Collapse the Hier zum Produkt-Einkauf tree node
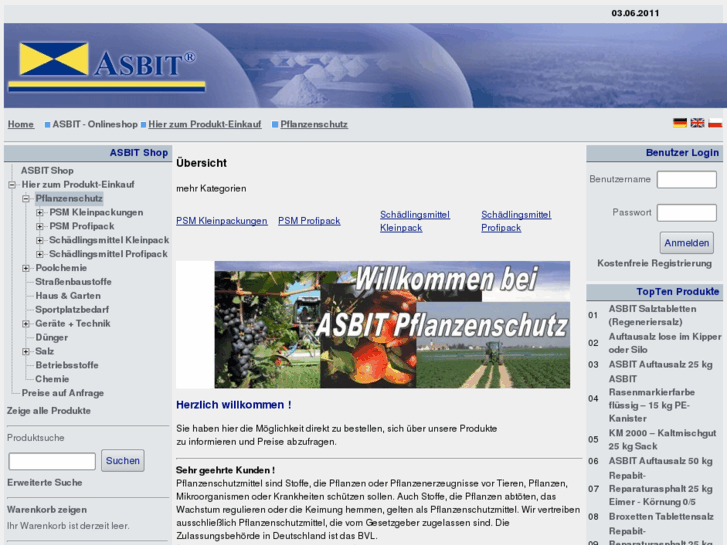The image size is (727, 545). (12, 185)
